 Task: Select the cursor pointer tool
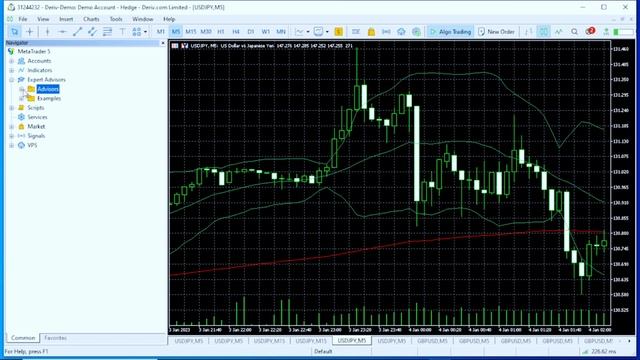[14, 32]
